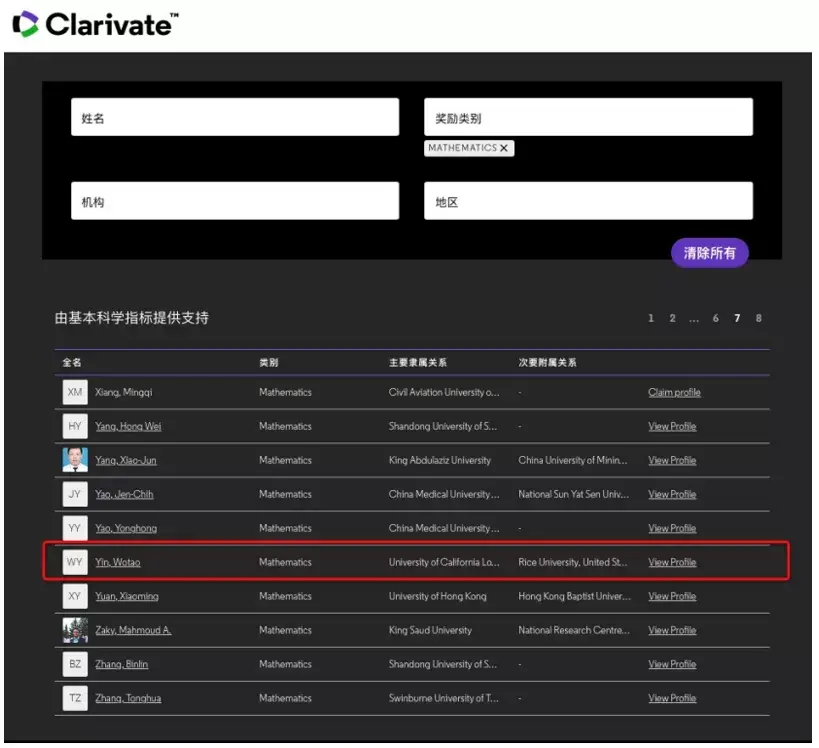Go to results page 8
Viewport: 819px width, 748px height.
coord(758,318)
